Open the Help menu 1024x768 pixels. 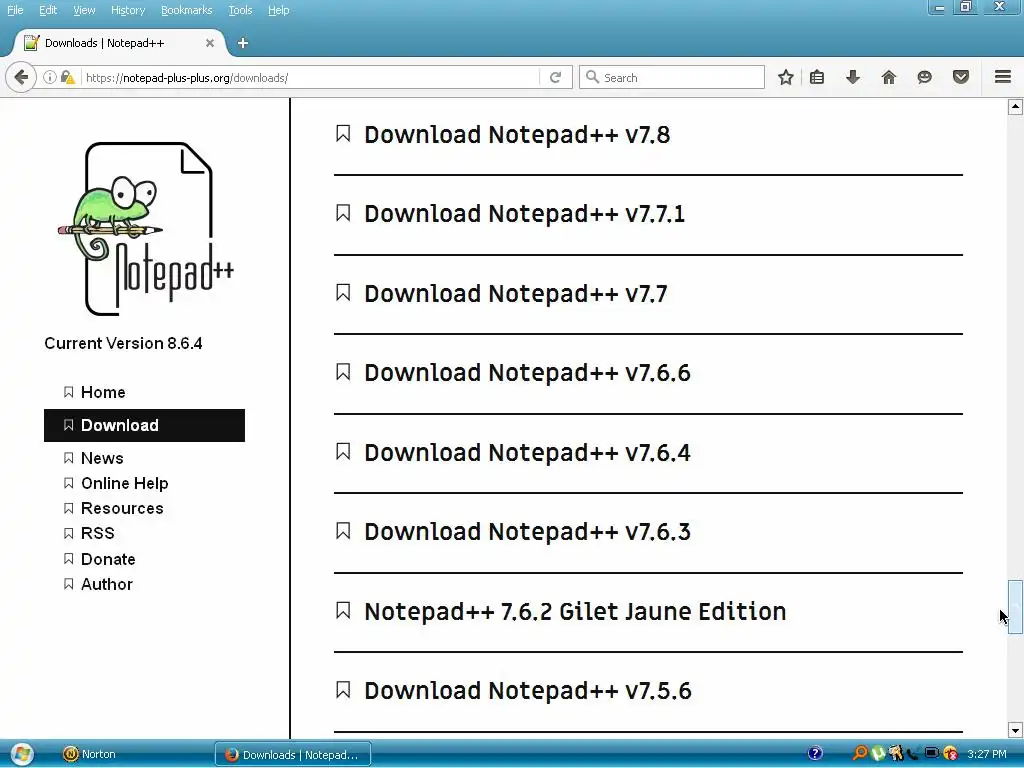[x=278, y=10]
